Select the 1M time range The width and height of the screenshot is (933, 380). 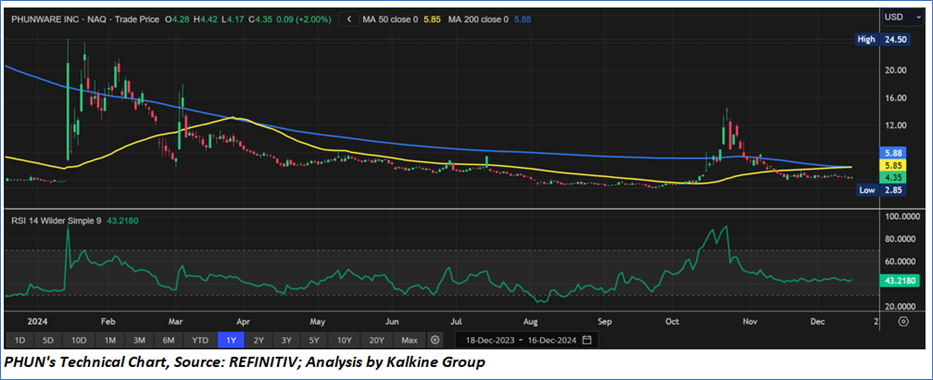(109, 340)
